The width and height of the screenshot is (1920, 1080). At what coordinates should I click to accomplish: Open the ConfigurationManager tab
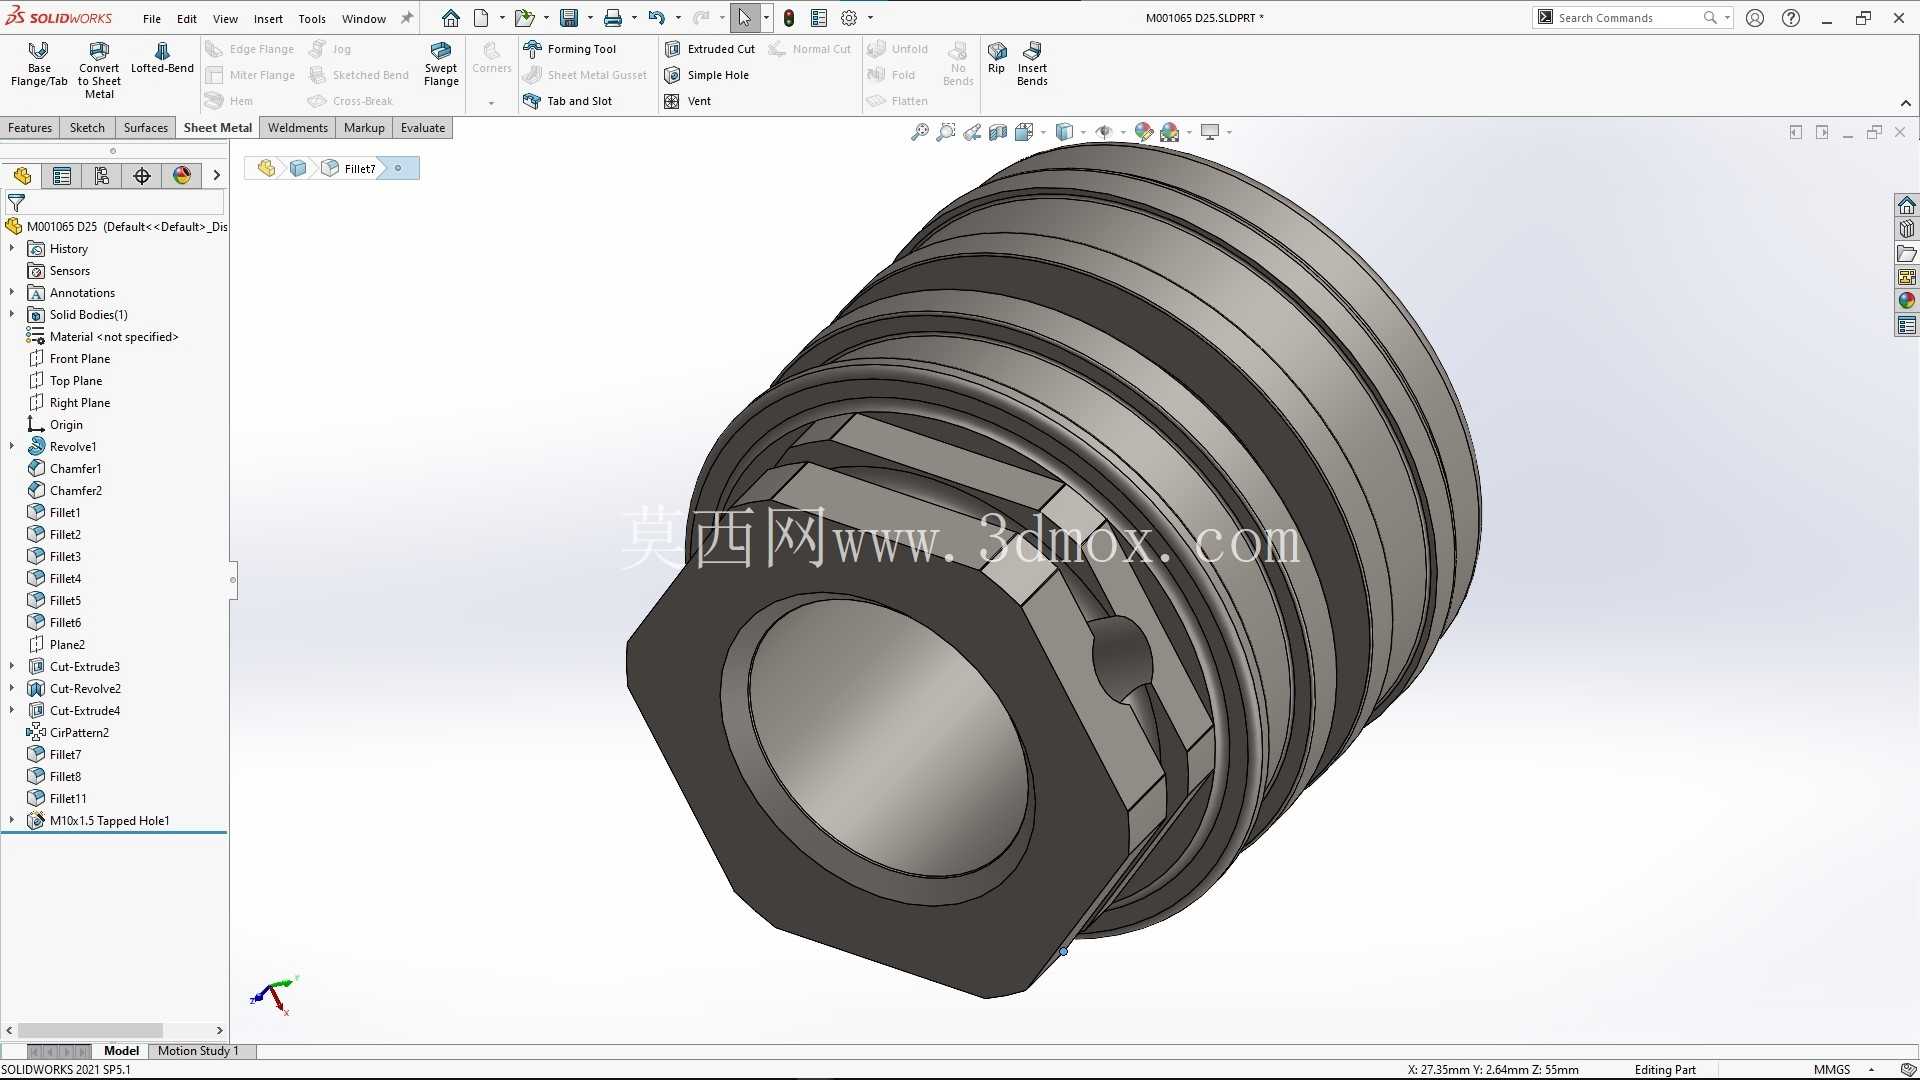coord(102,176)
